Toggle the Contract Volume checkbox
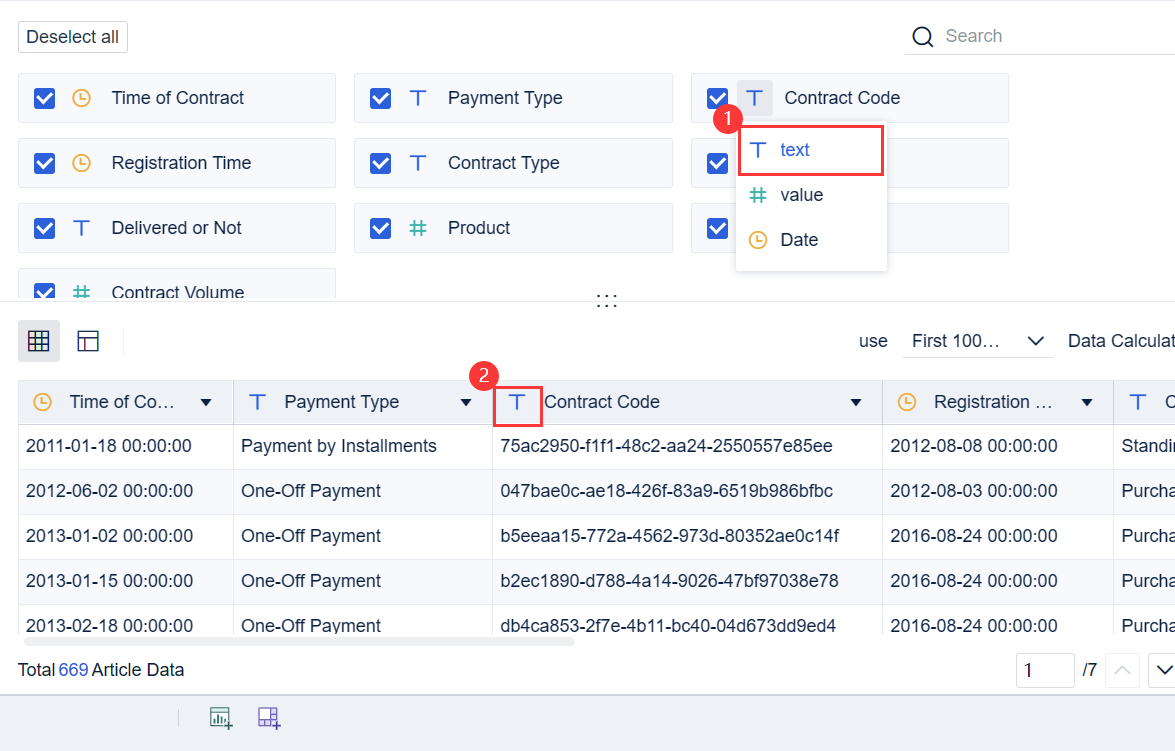 tap(44, 292)
